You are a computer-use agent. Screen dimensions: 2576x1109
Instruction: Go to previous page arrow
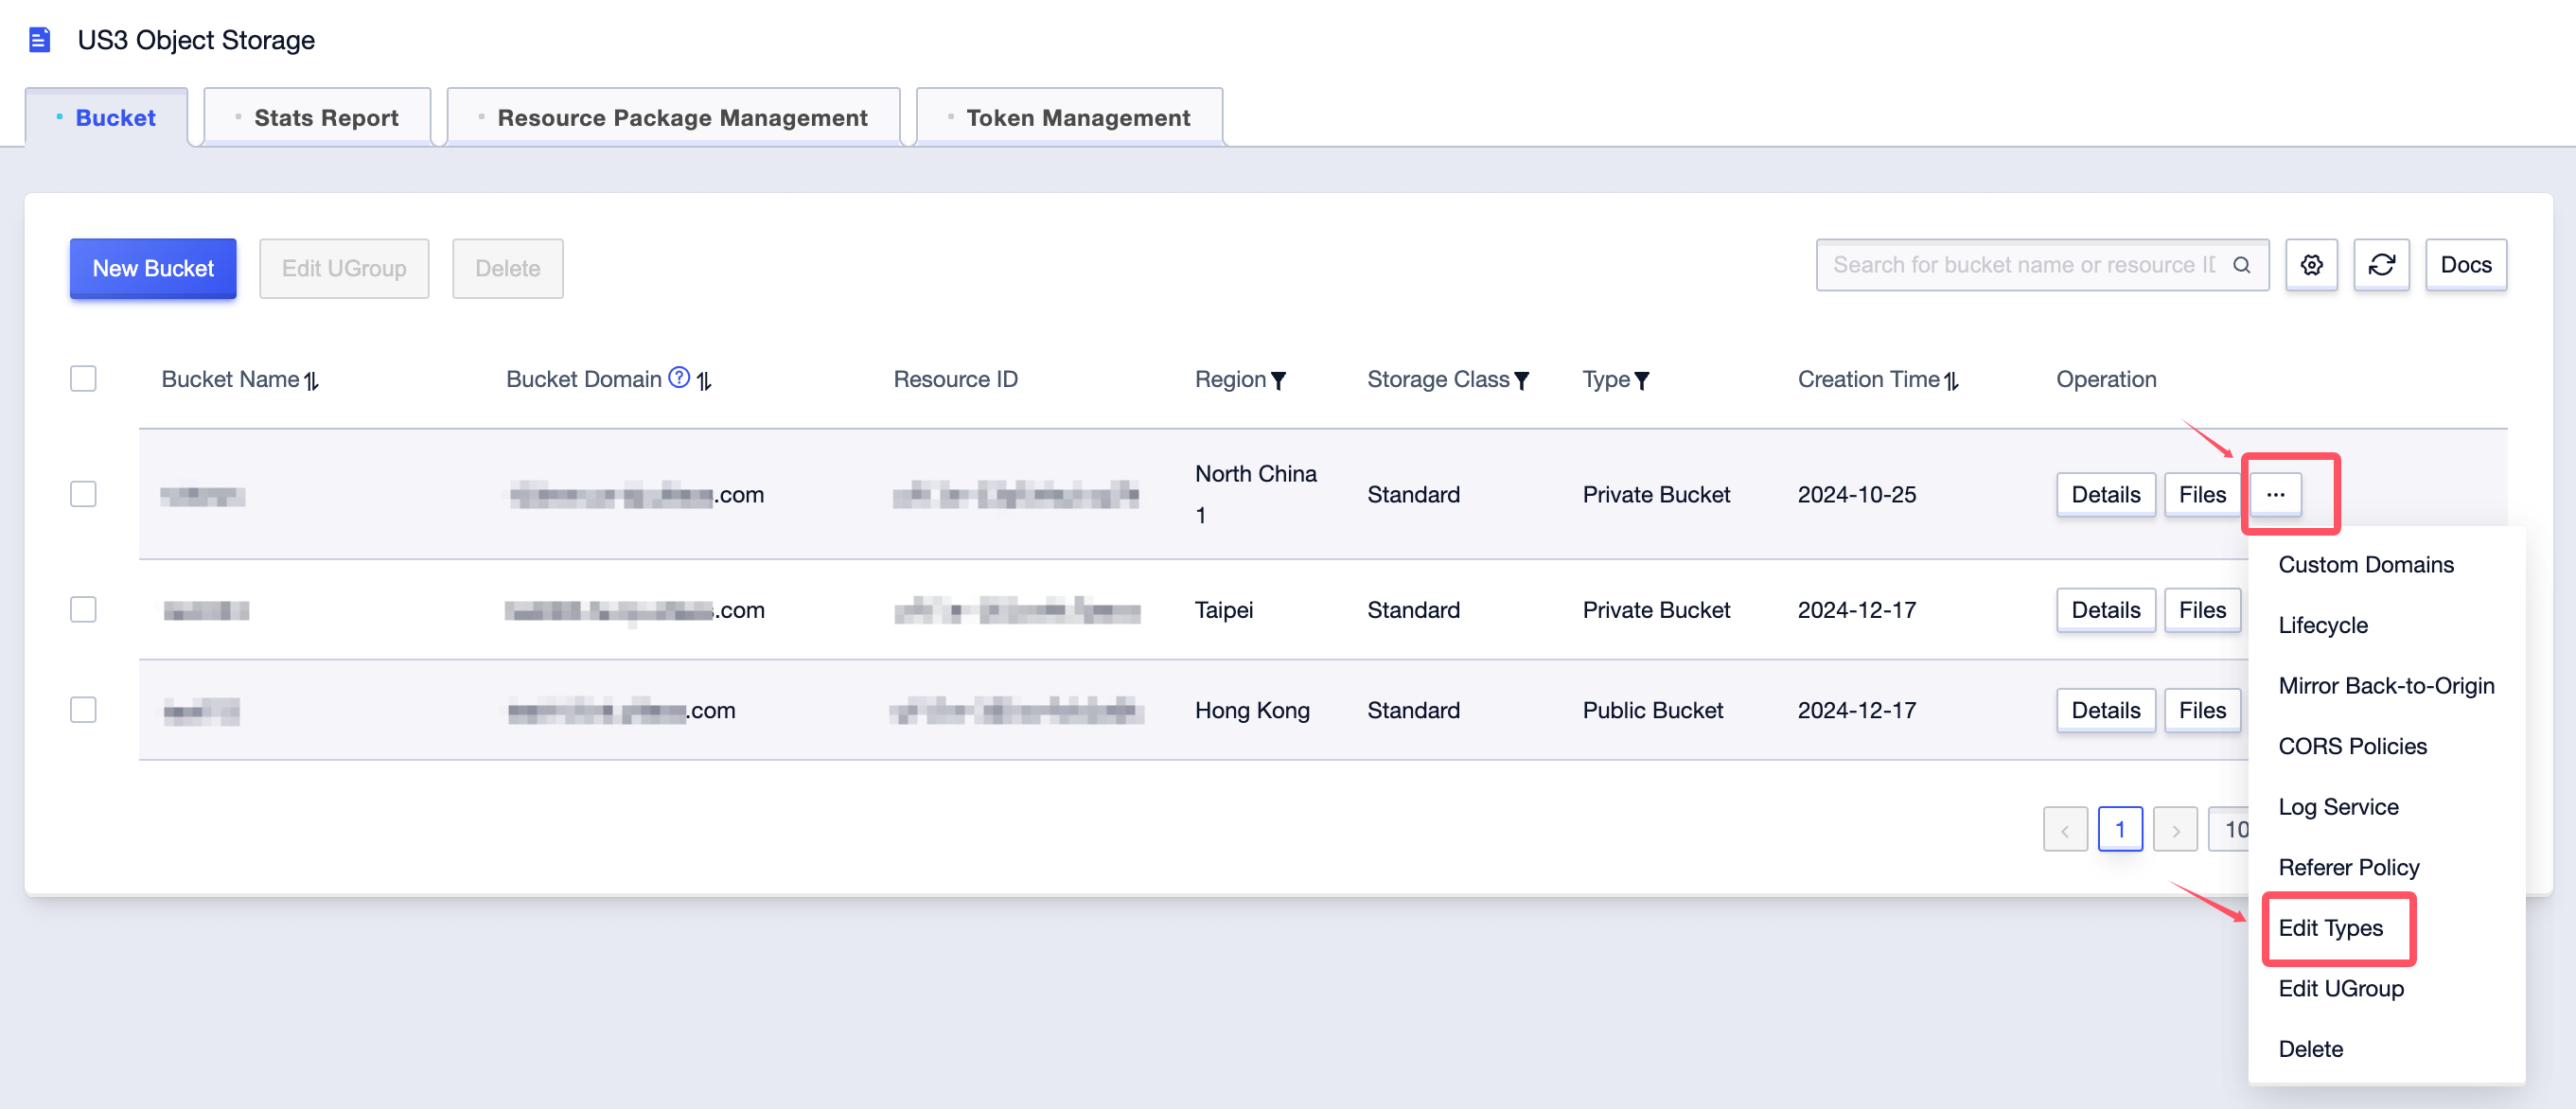(x=2065, y=830)
